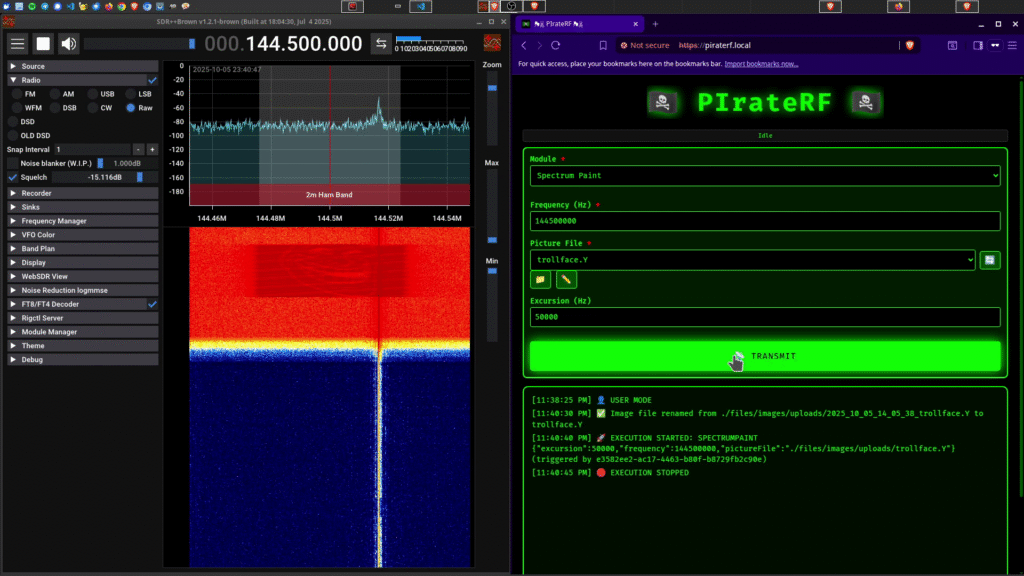The image size is (1024, 576).
Task: Mute audio with the speaker icon
Action: click(x=68, y=43)
